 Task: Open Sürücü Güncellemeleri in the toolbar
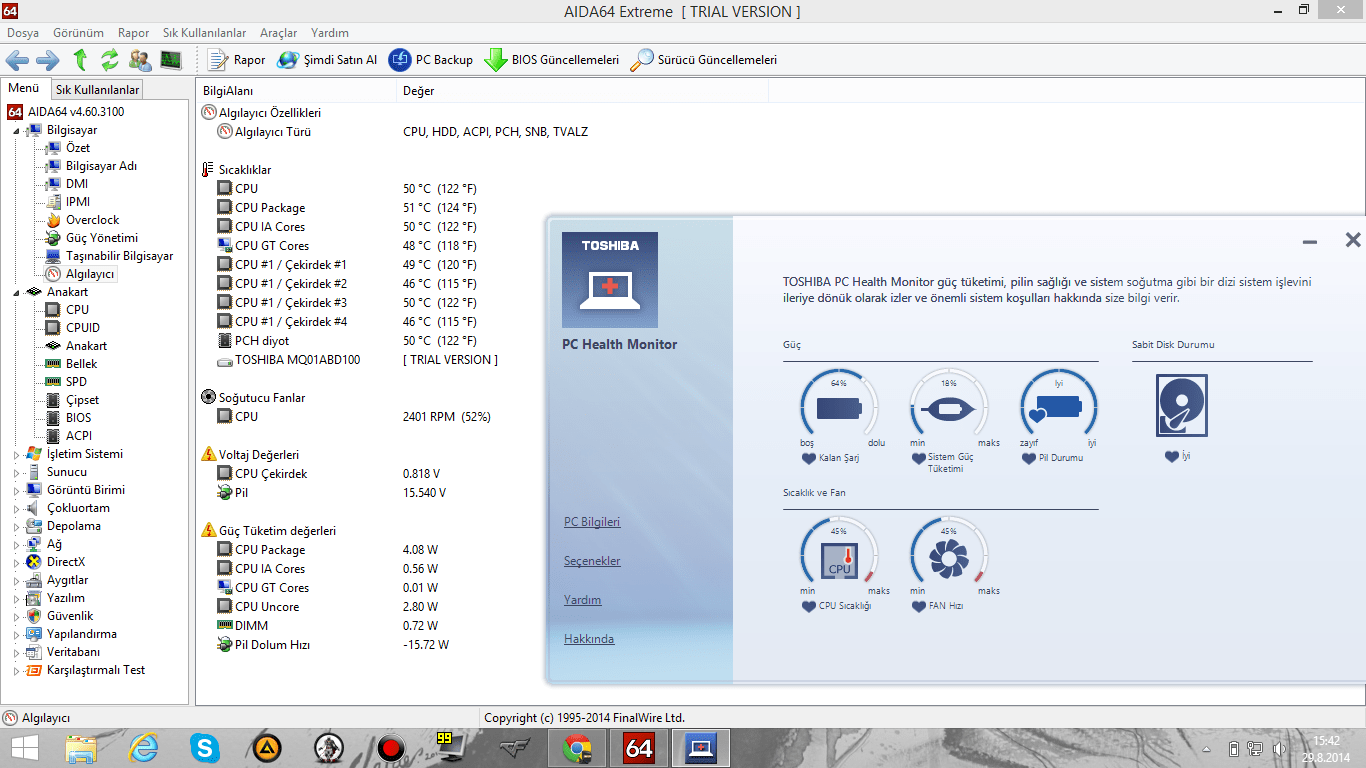click(x=703, y=60)
